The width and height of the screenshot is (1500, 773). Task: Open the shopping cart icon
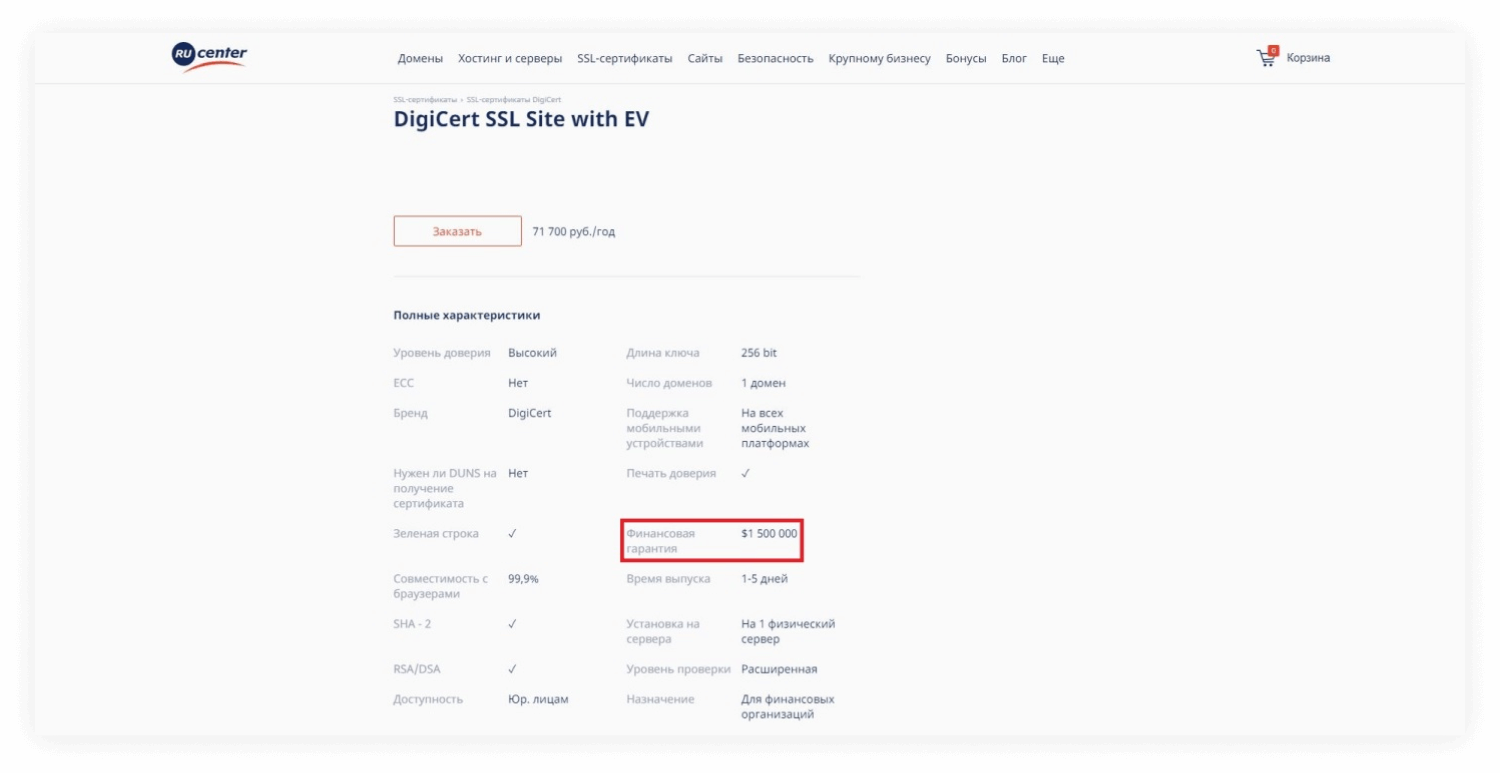point(1267,57)
